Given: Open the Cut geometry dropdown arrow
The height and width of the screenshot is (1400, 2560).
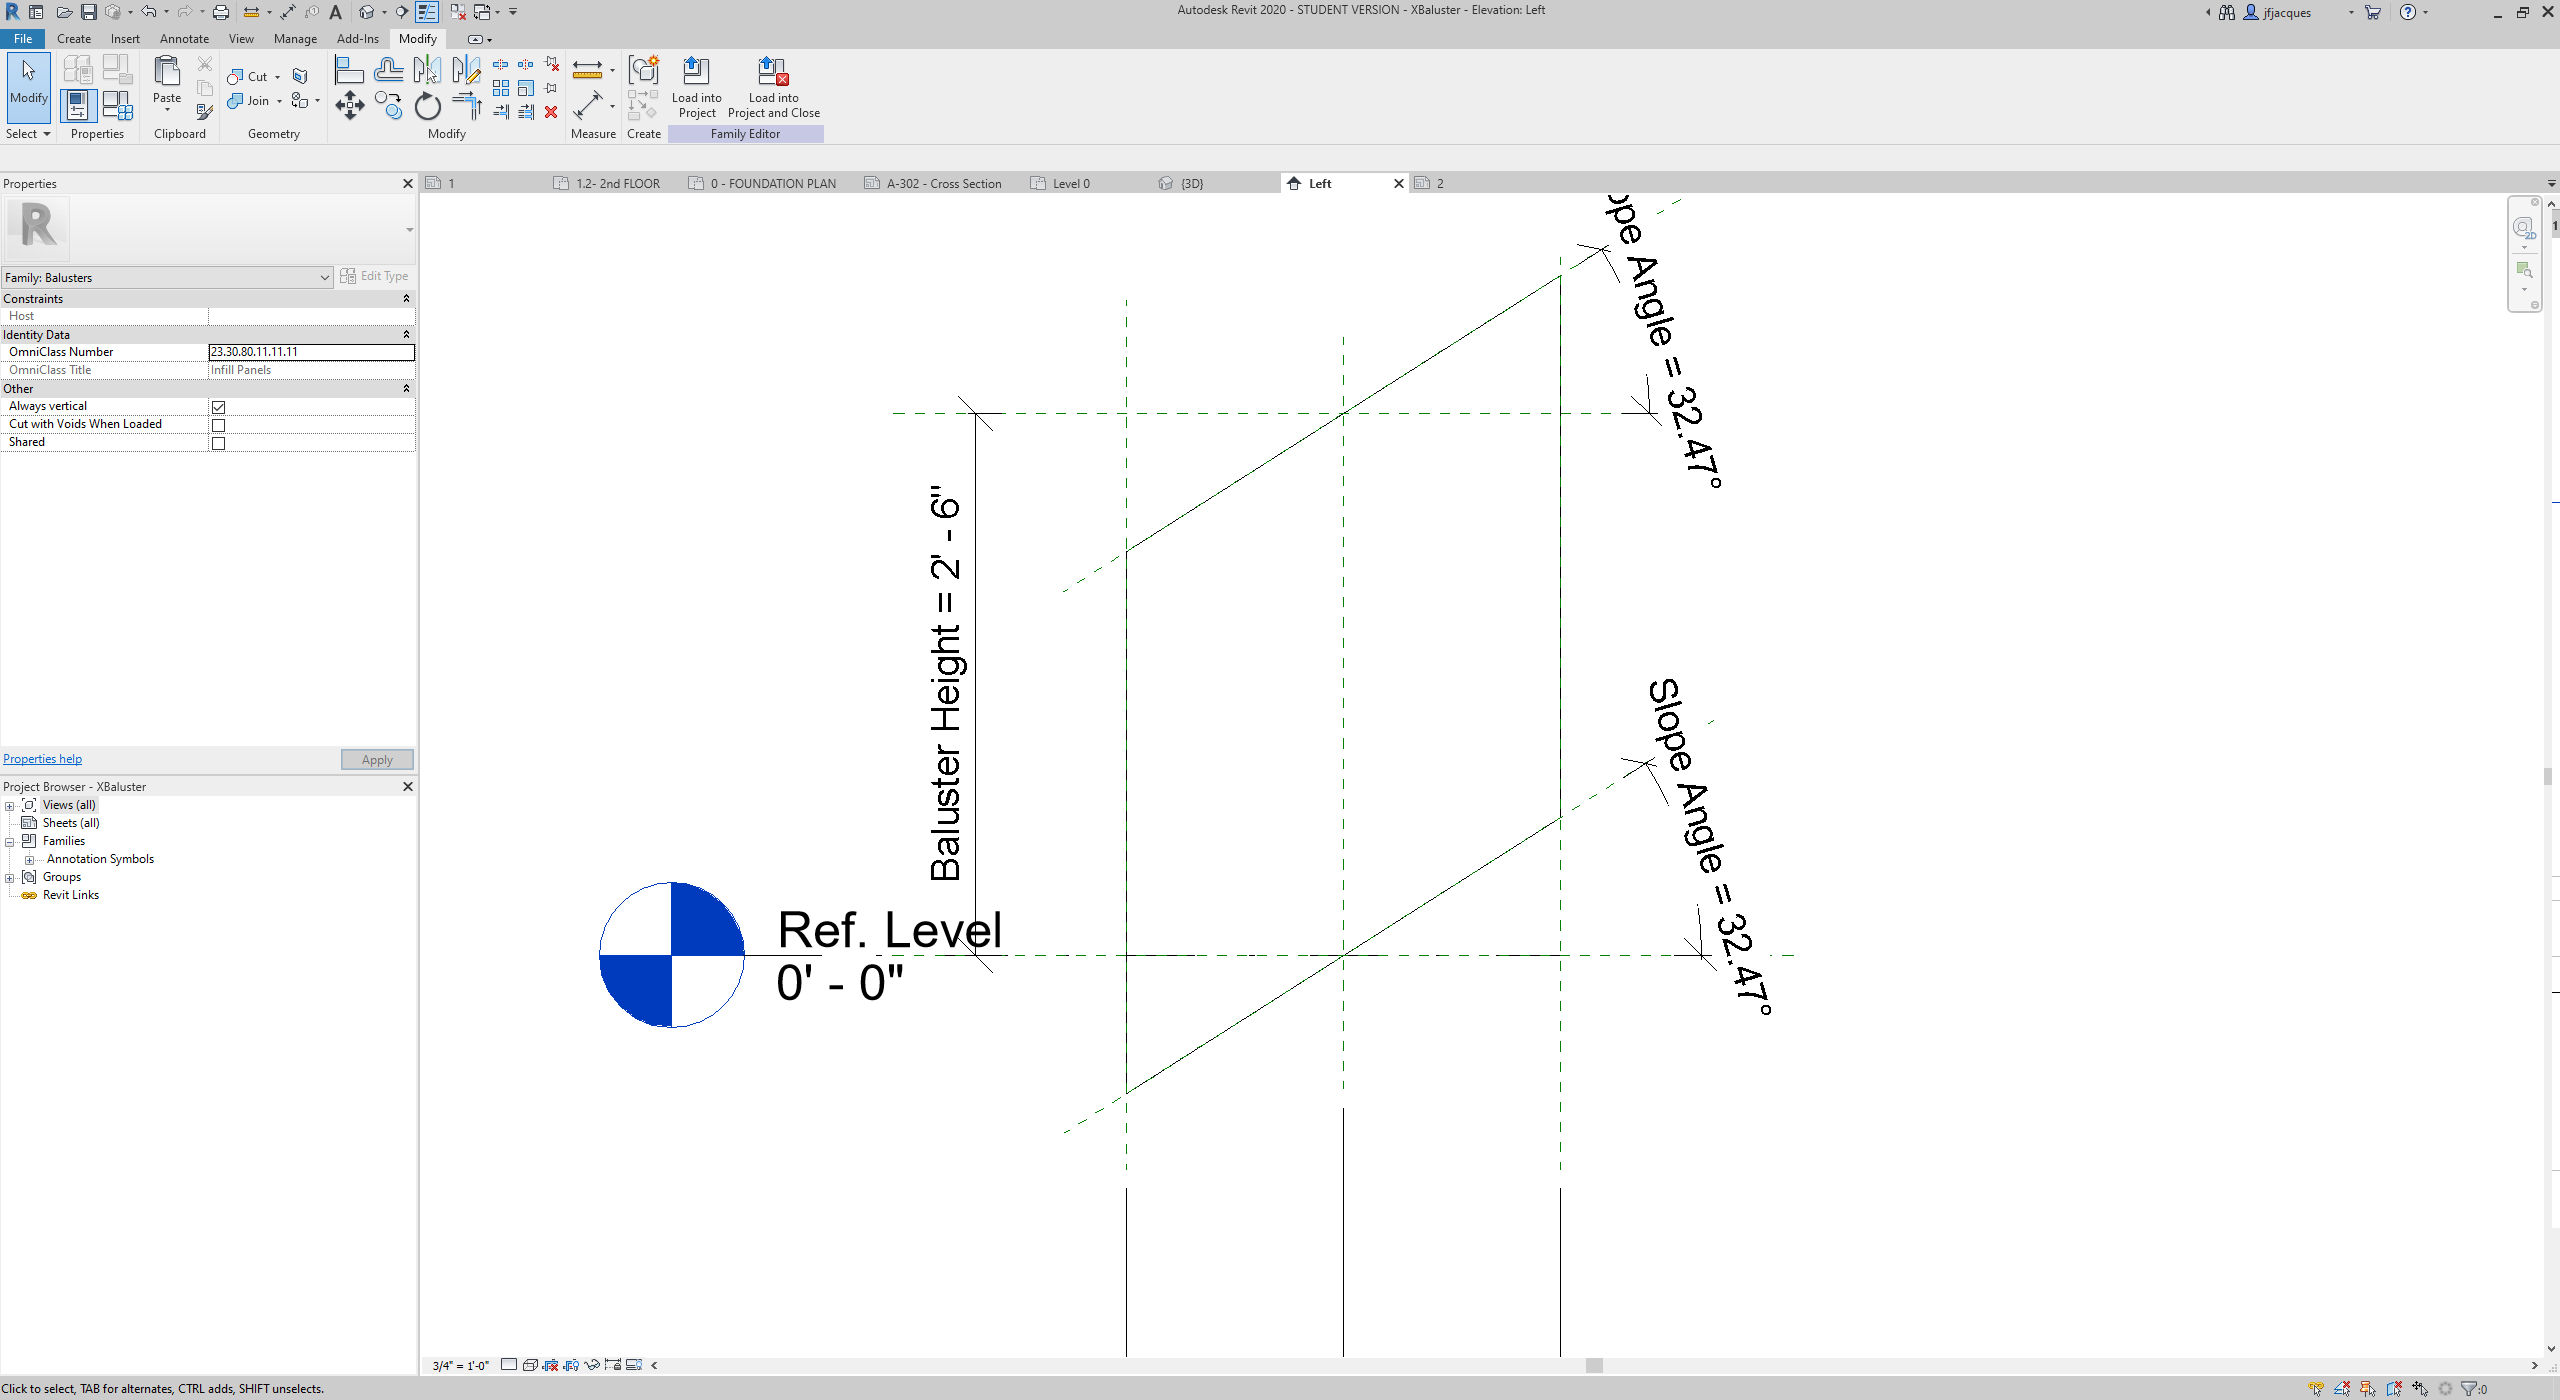Looking at the screenshot, I should tap(278, 77).
